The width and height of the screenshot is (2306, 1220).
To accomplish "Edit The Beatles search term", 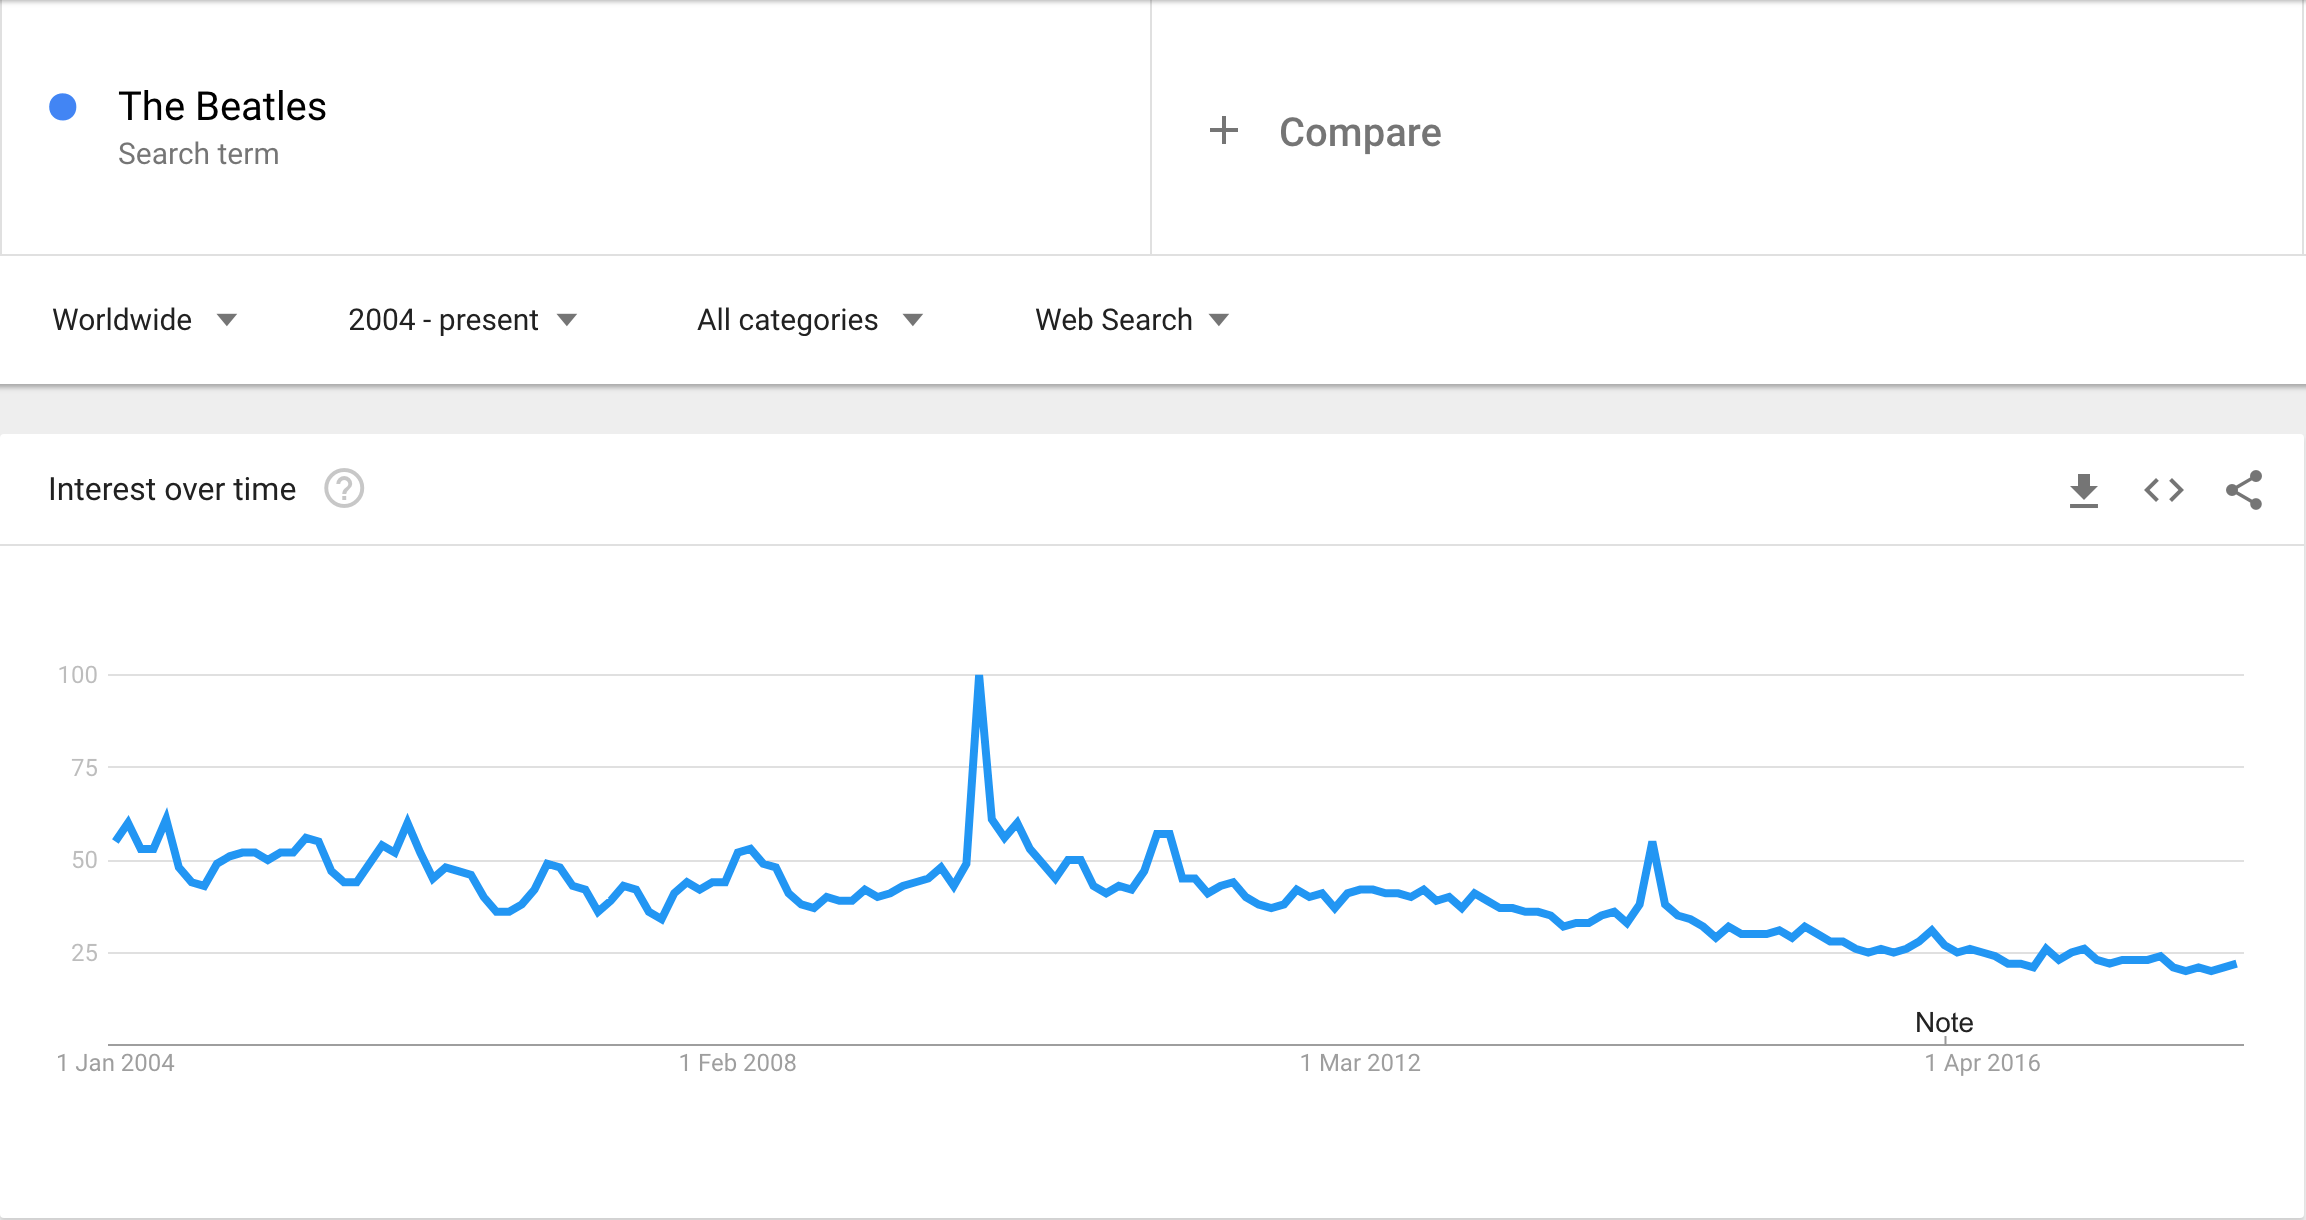I will (x=222, y=106).
